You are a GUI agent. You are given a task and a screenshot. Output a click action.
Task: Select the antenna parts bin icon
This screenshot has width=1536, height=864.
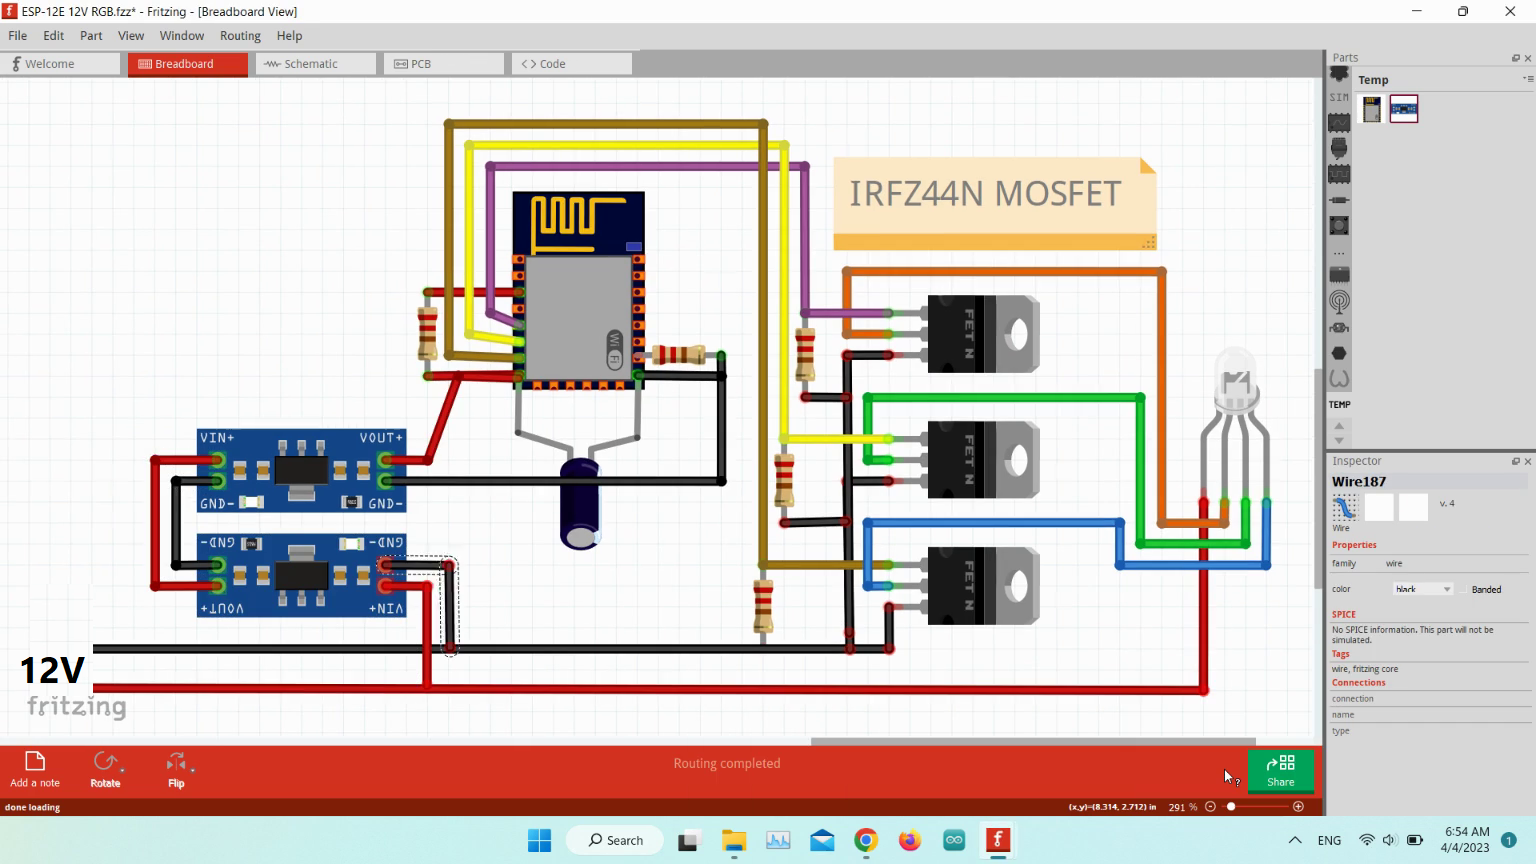[x=1339, y=301]
